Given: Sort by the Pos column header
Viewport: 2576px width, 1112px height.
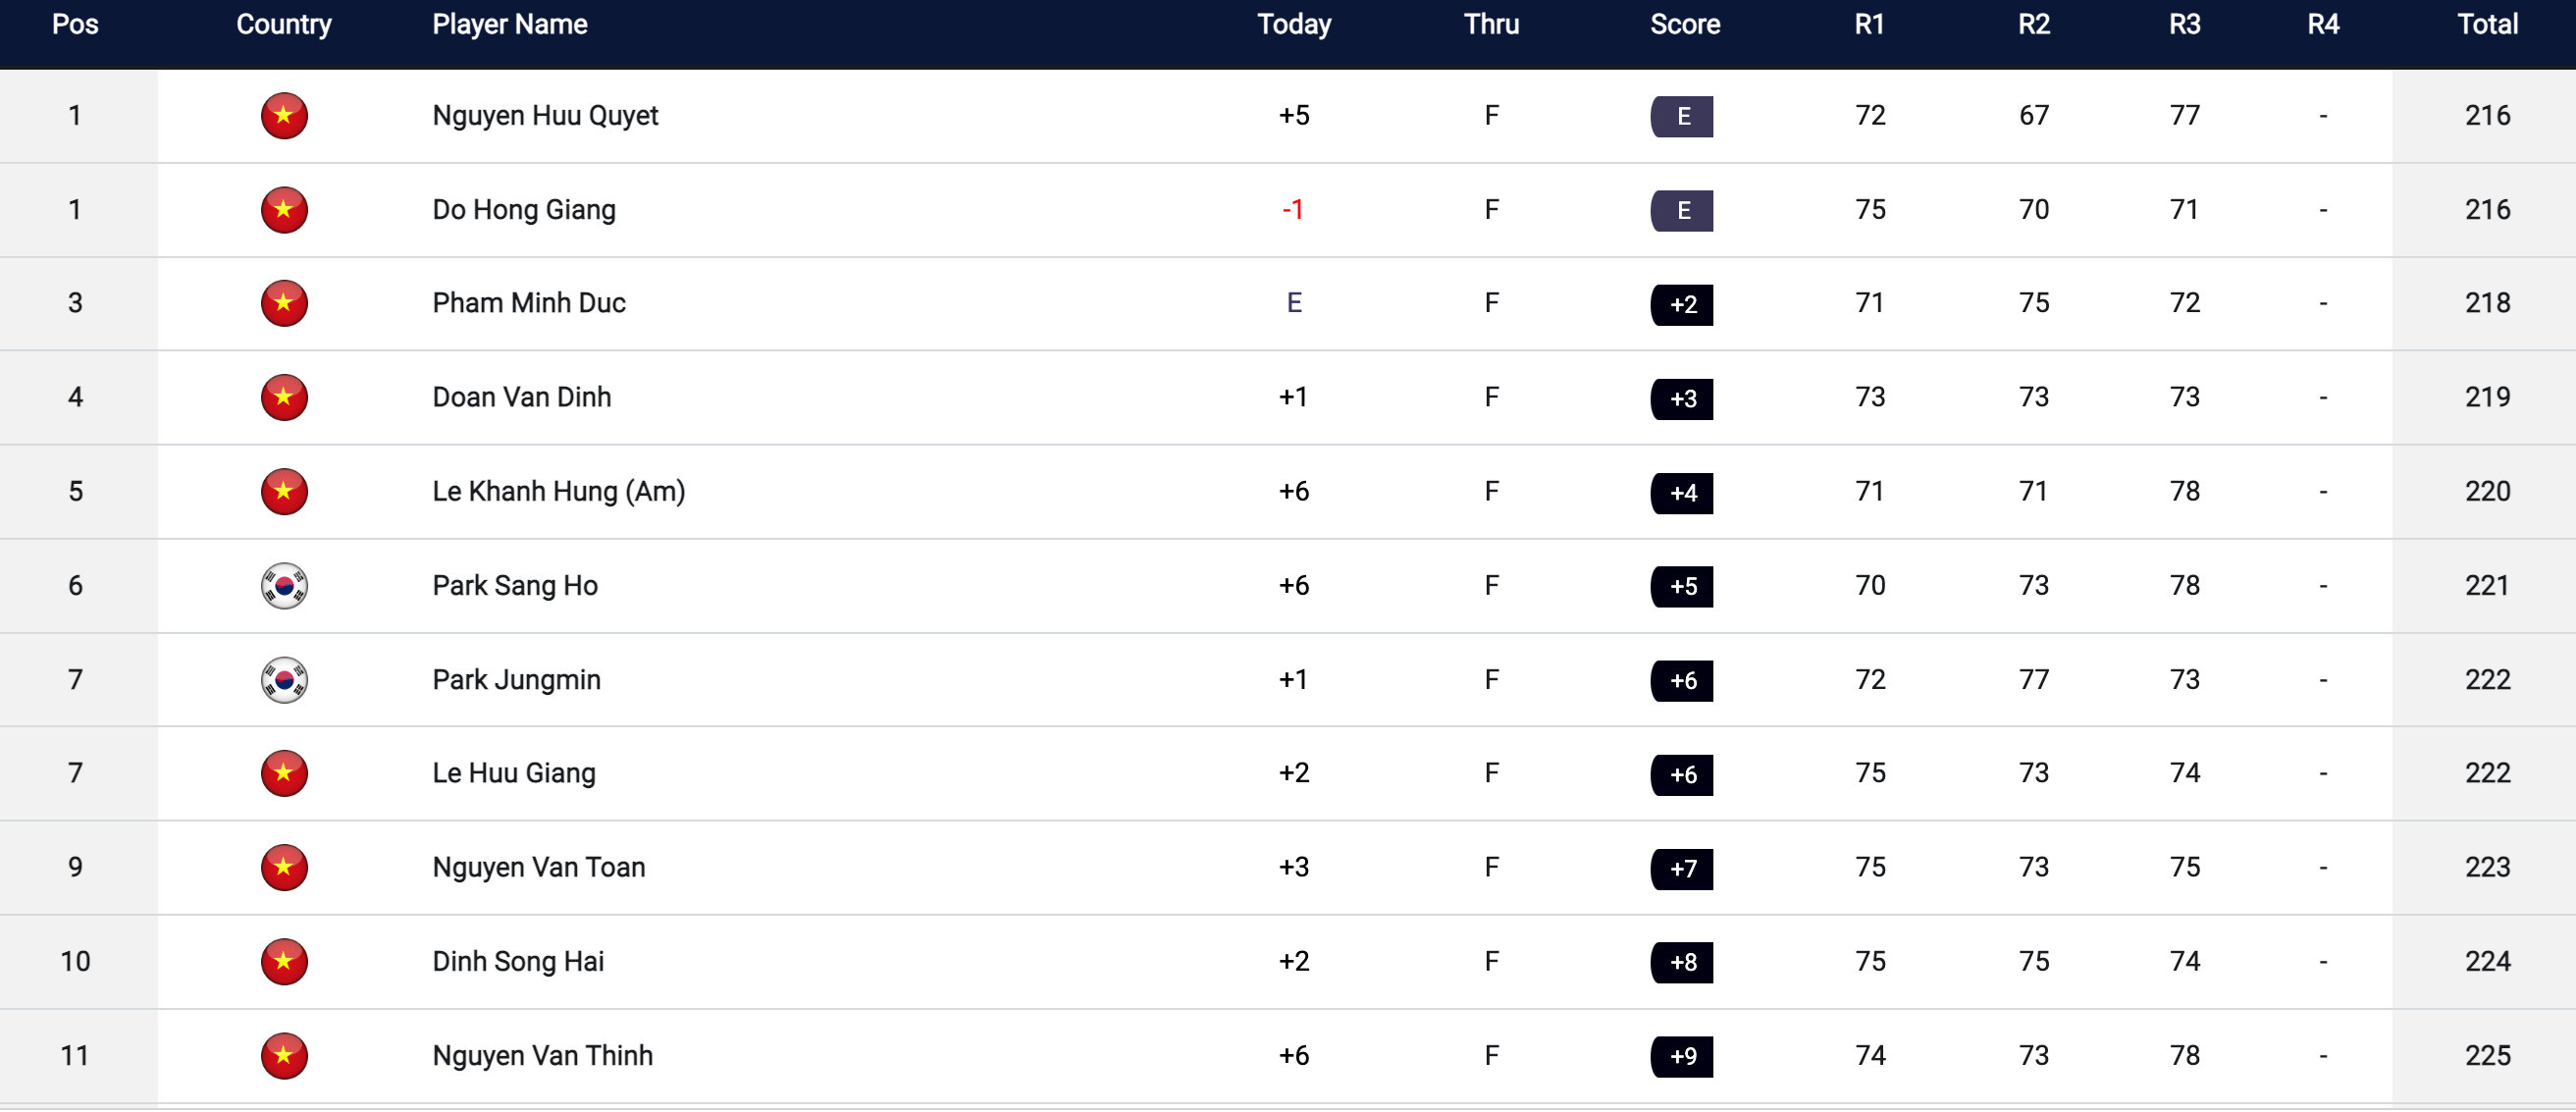Looking at the screenshot, I should (75, 25).
